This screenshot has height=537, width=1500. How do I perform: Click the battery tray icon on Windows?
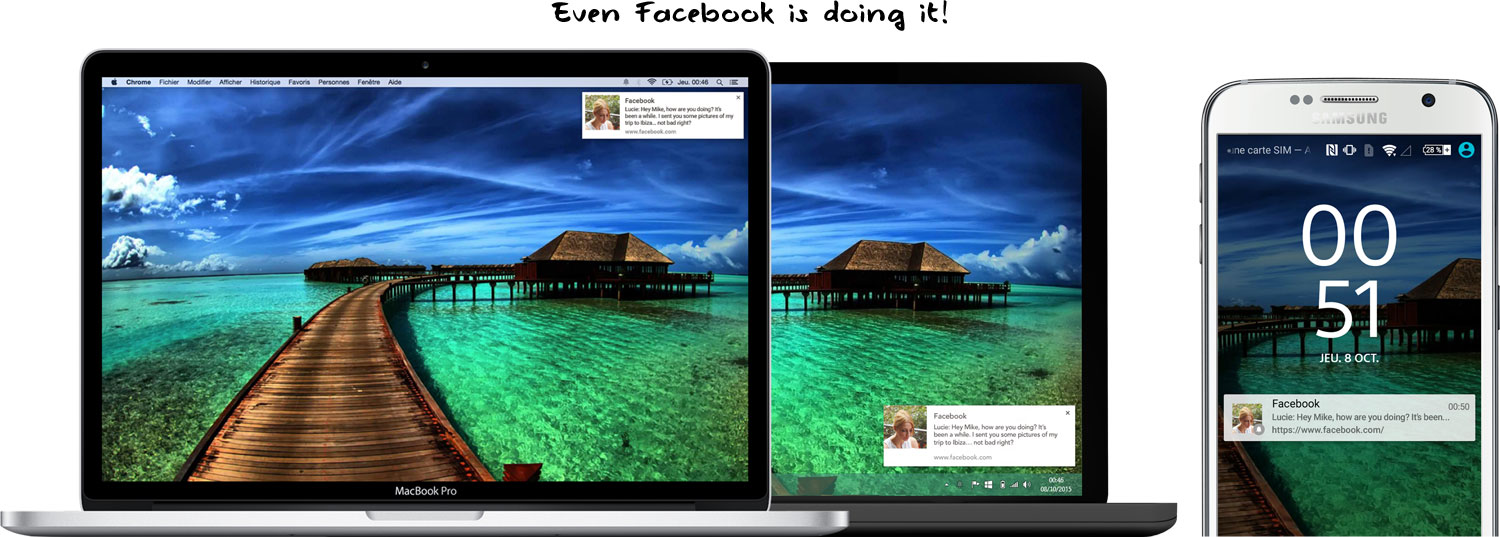pyautogui.click(x=1003, y=484)
